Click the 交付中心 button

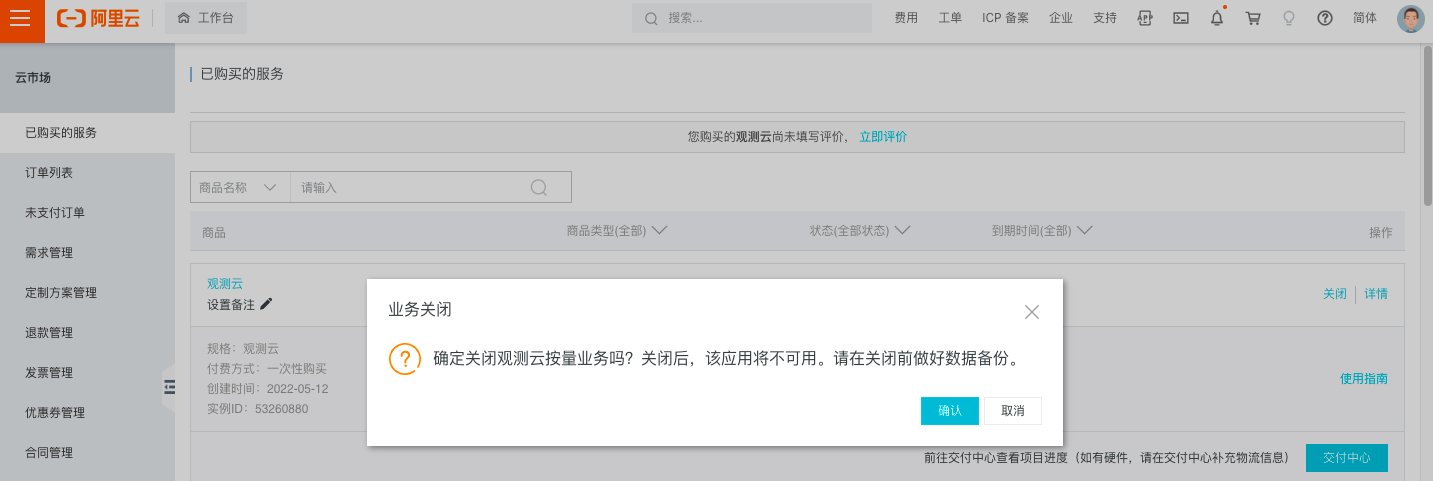(x=1347, y=458)
